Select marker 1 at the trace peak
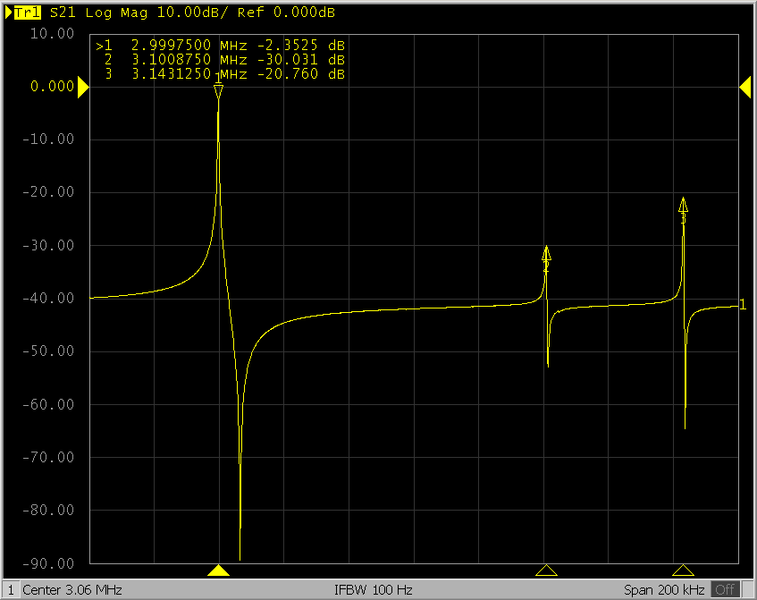The image size is (757, 600). click(218, 92)
